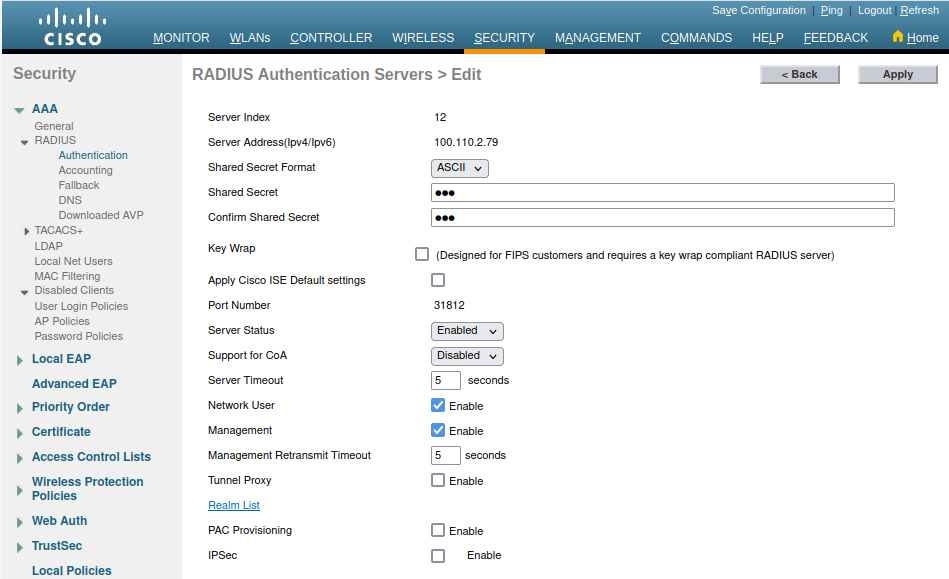The height and width of the screenshot is (579, 949).
Task: Collapse the RADIUS tree arrow
Action: (25, 142)
